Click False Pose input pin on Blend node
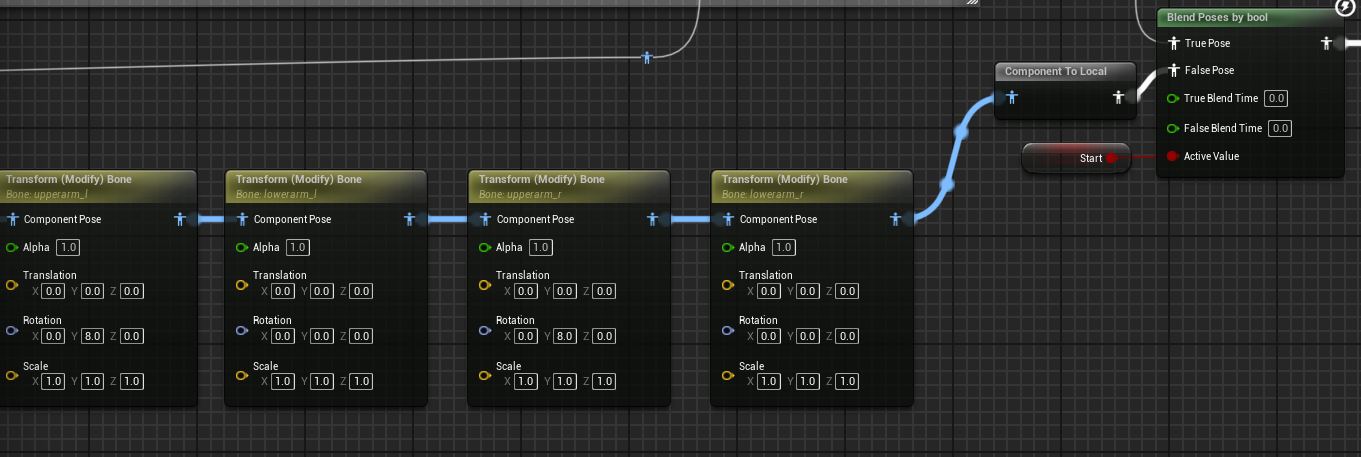1361x457 pixels. [1174, 71]
